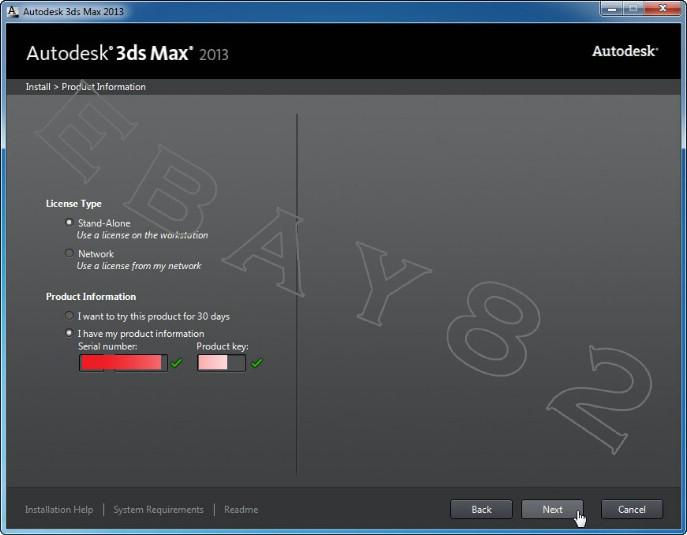
Task: Select the Network license radio button
Action: (x=69, y=253)
